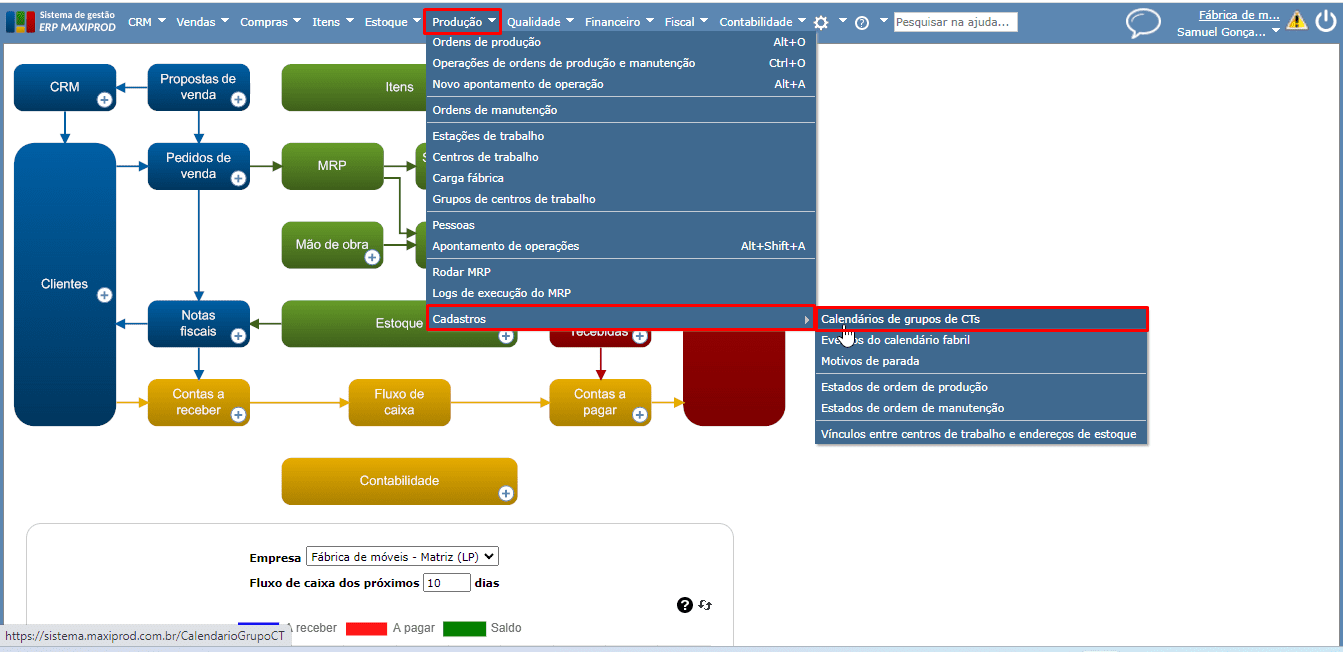Open the Itens menu dropdown
Image resolution: width=1343 pixels, height=652 pixels.
(333, 22)
